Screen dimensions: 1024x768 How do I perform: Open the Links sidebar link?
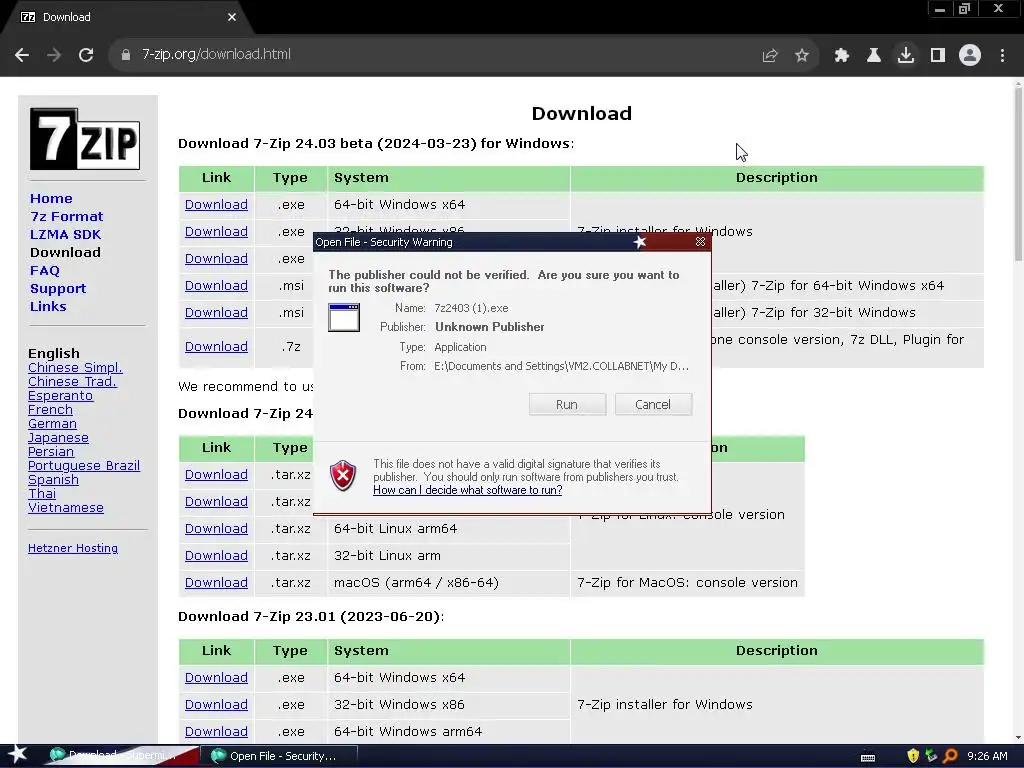(x=48, y=306)
